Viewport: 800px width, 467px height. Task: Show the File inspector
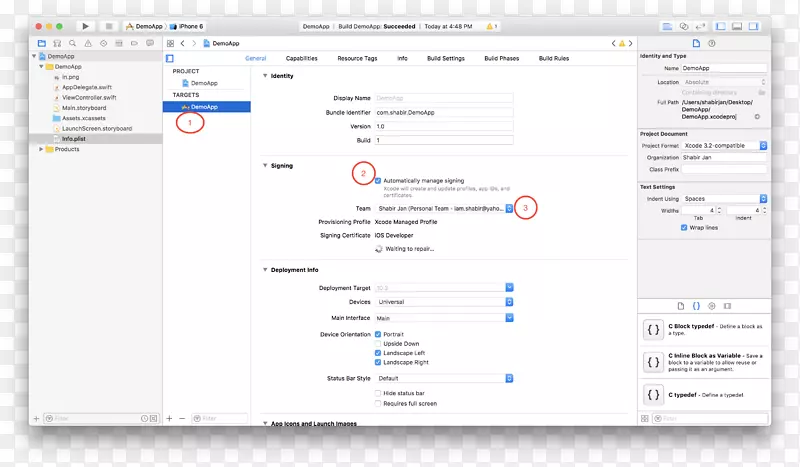pos(696,43)
